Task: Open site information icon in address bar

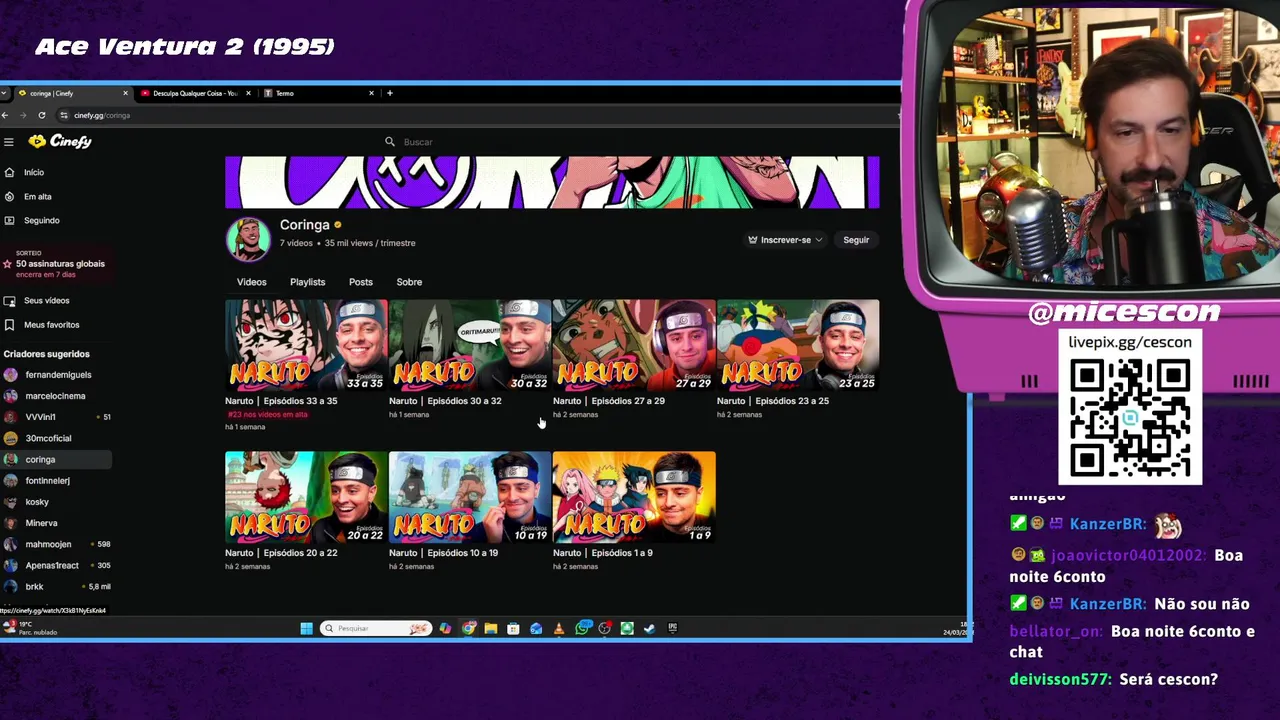Action: (64, 115)
